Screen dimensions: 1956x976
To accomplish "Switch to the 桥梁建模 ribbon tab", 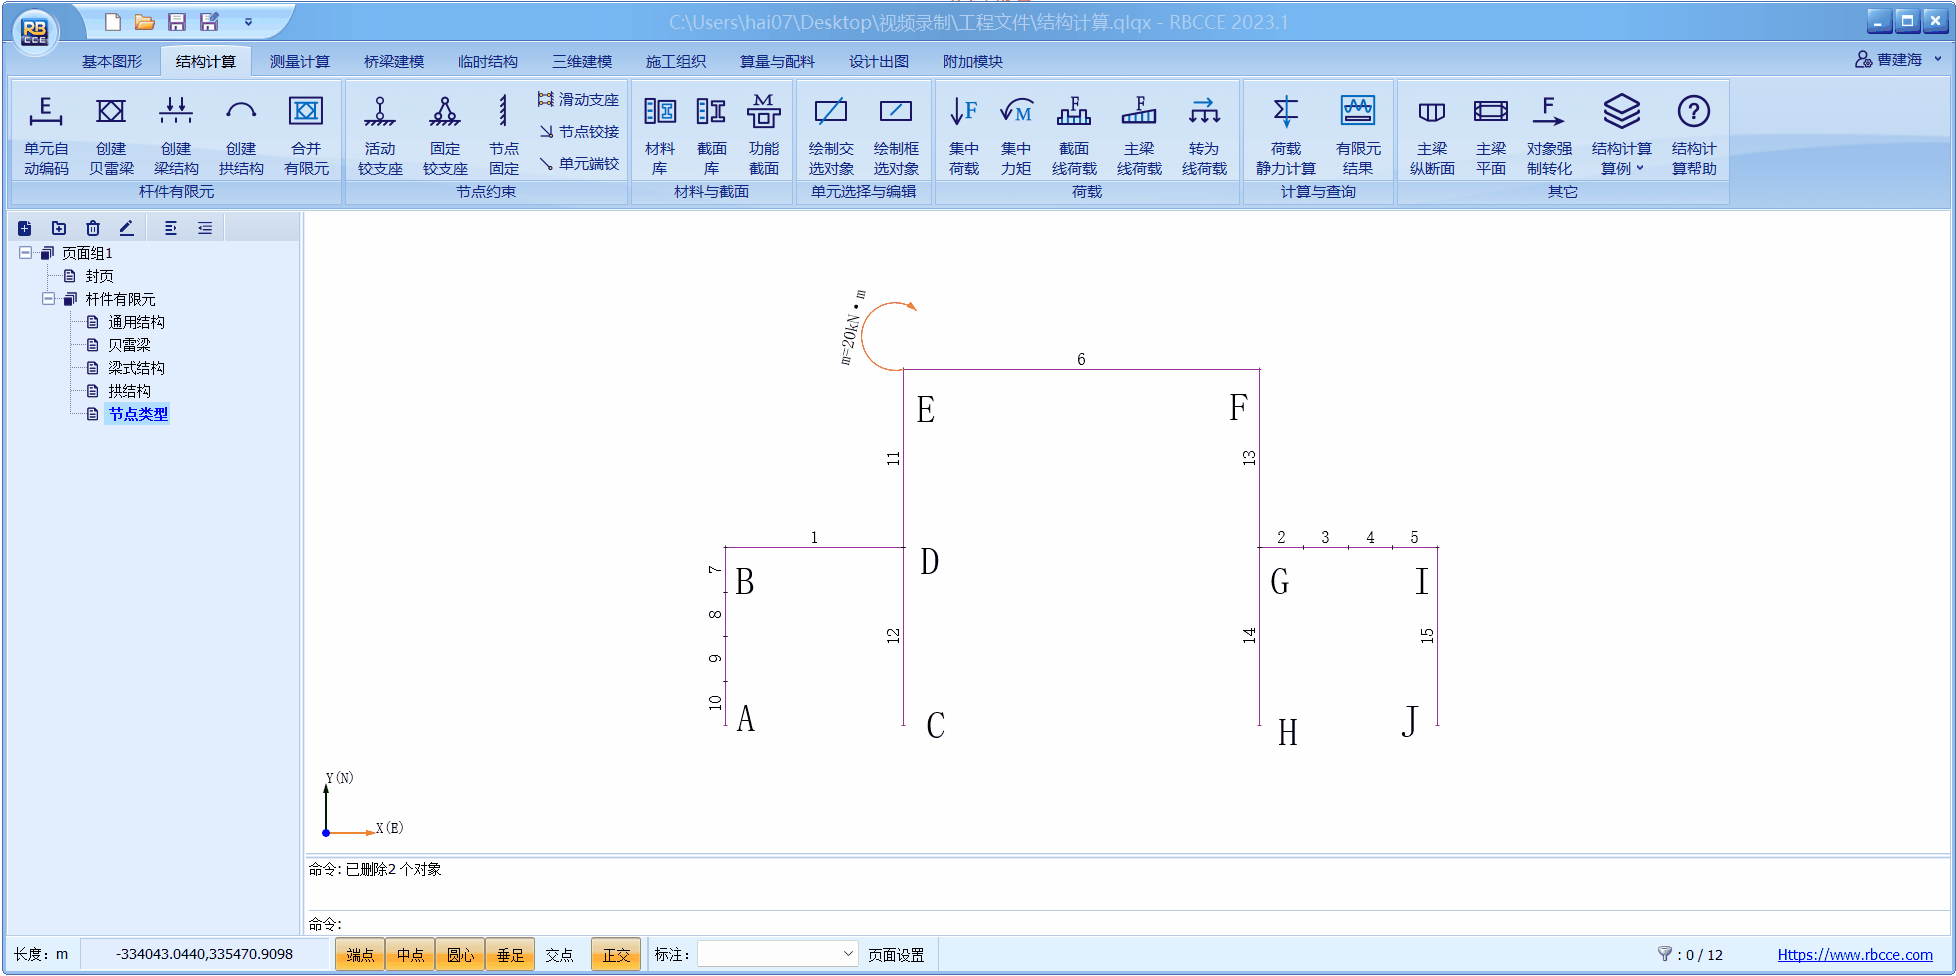I will [x=394, y=61].
